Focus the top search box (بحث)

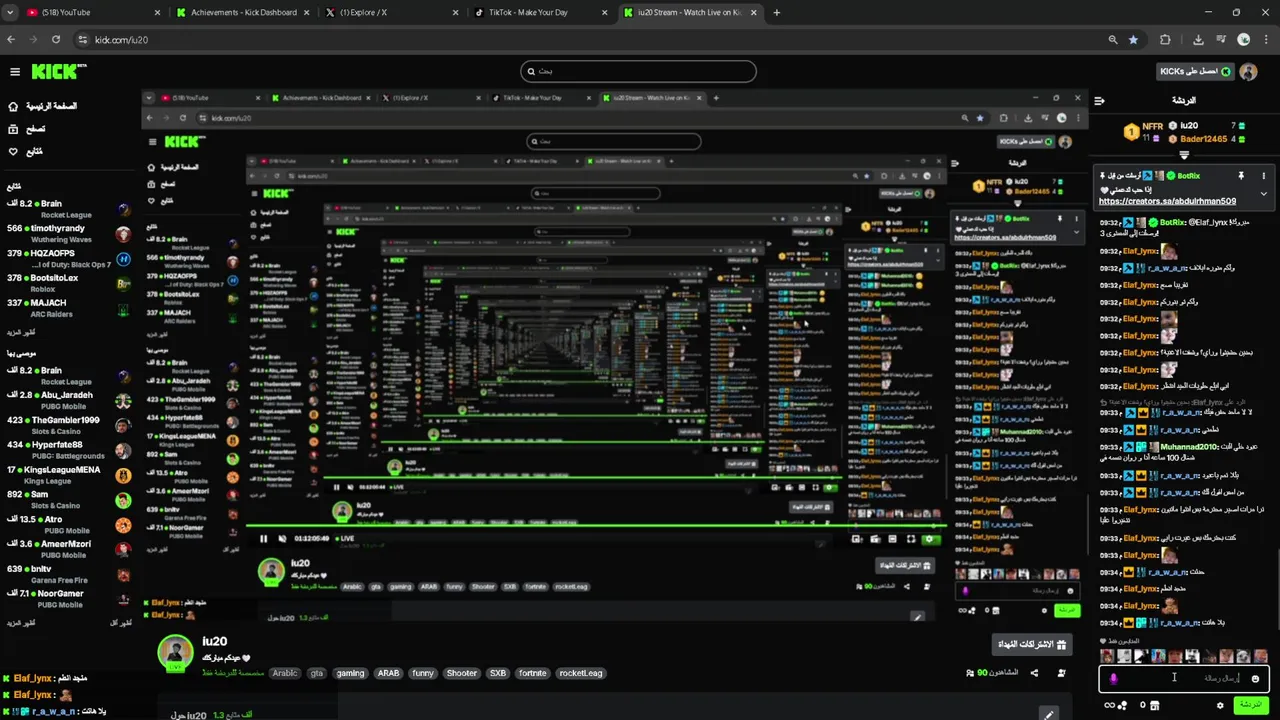point(638,71)
